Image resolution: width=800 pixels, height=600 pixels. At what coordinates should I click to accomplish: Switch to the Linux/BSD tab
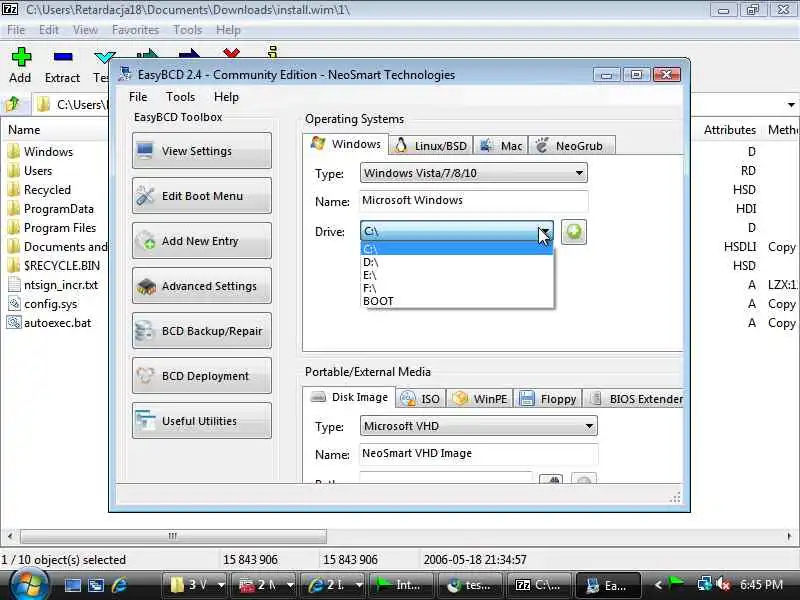click(x=431, y=146)
